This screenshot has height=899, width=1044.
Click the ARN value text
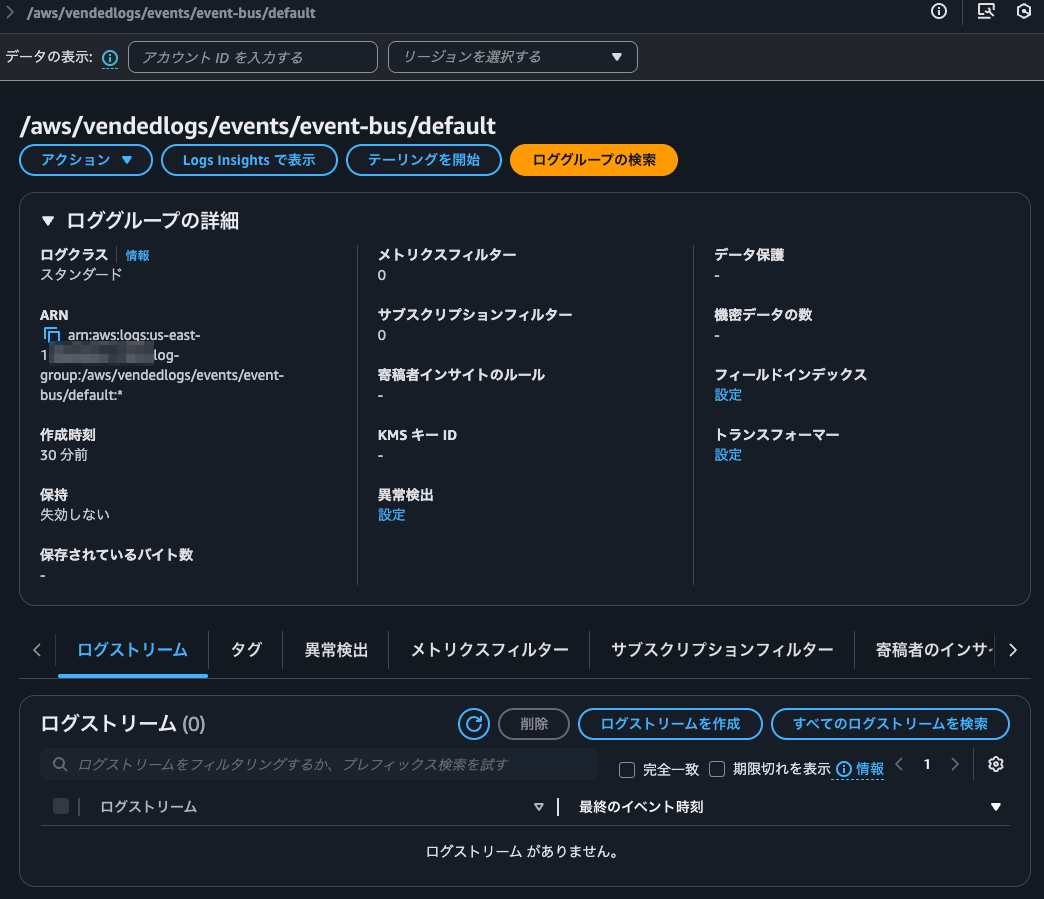(162, 365)
